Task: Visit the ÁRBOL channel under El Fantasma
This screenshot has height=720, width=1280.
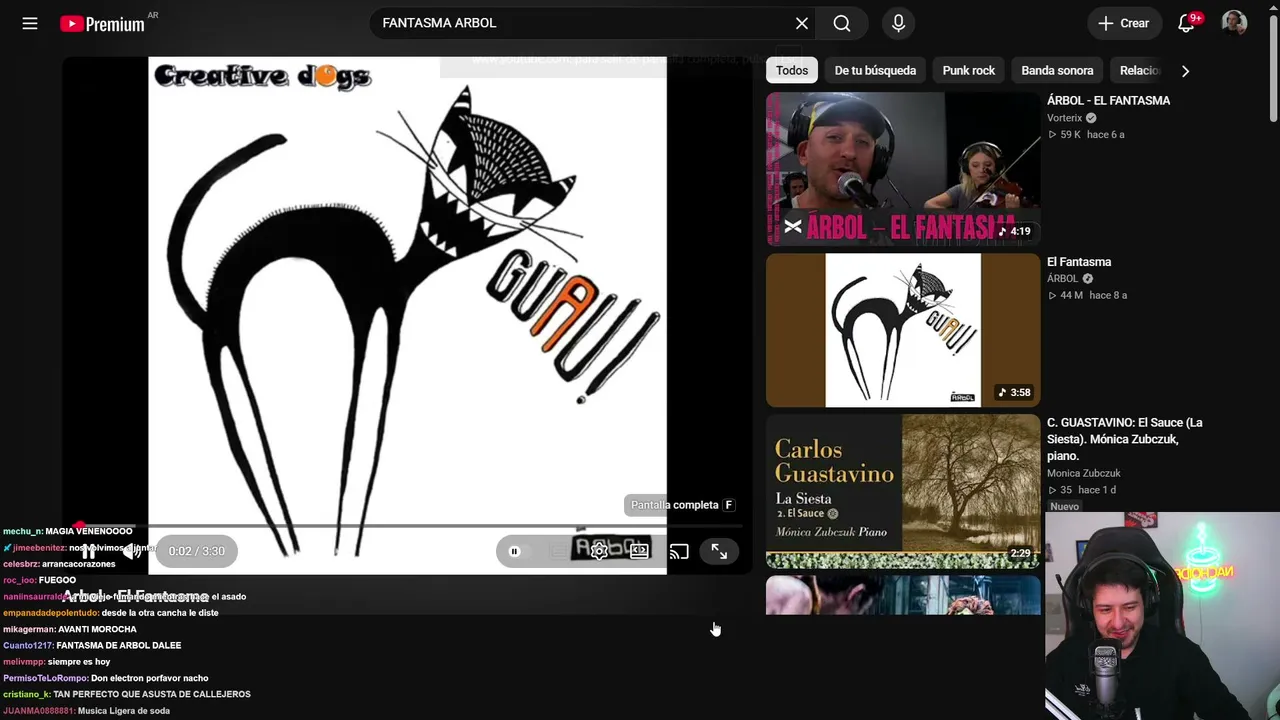Action: tap(1062, 279)
